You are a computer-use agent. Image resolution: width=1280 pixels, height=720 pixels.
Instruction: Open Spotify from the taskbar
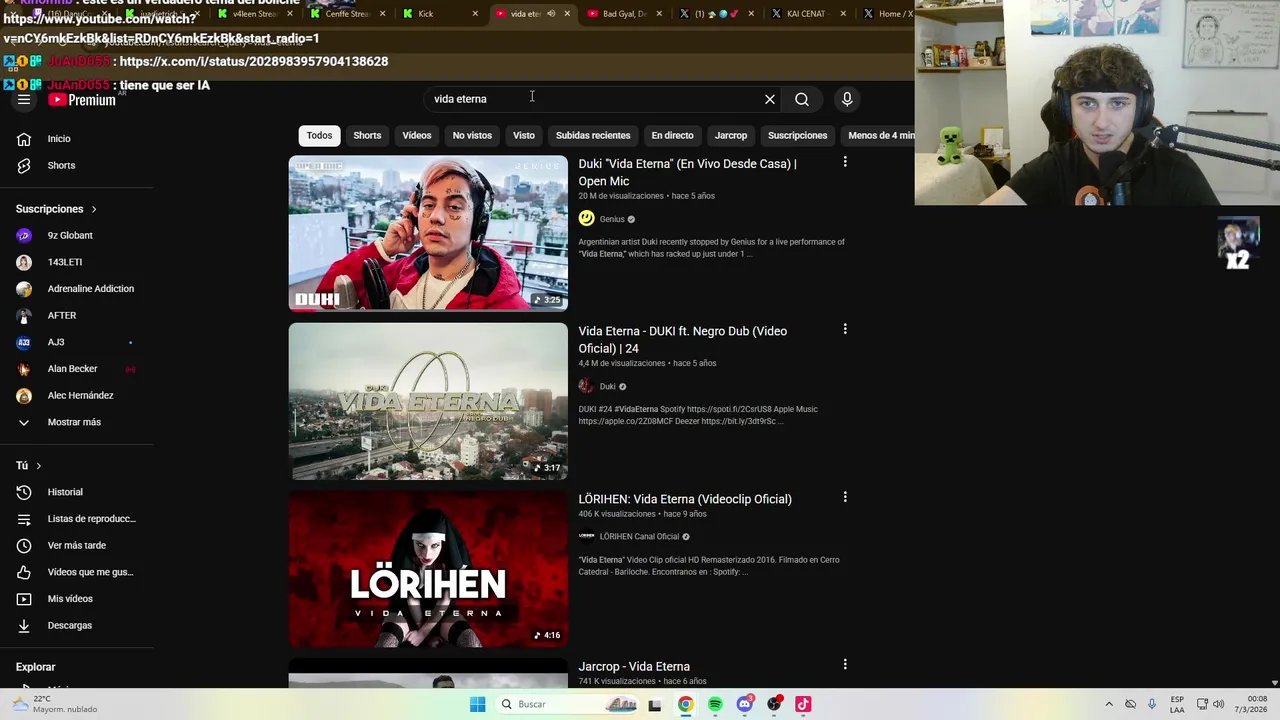click(715, 704)
